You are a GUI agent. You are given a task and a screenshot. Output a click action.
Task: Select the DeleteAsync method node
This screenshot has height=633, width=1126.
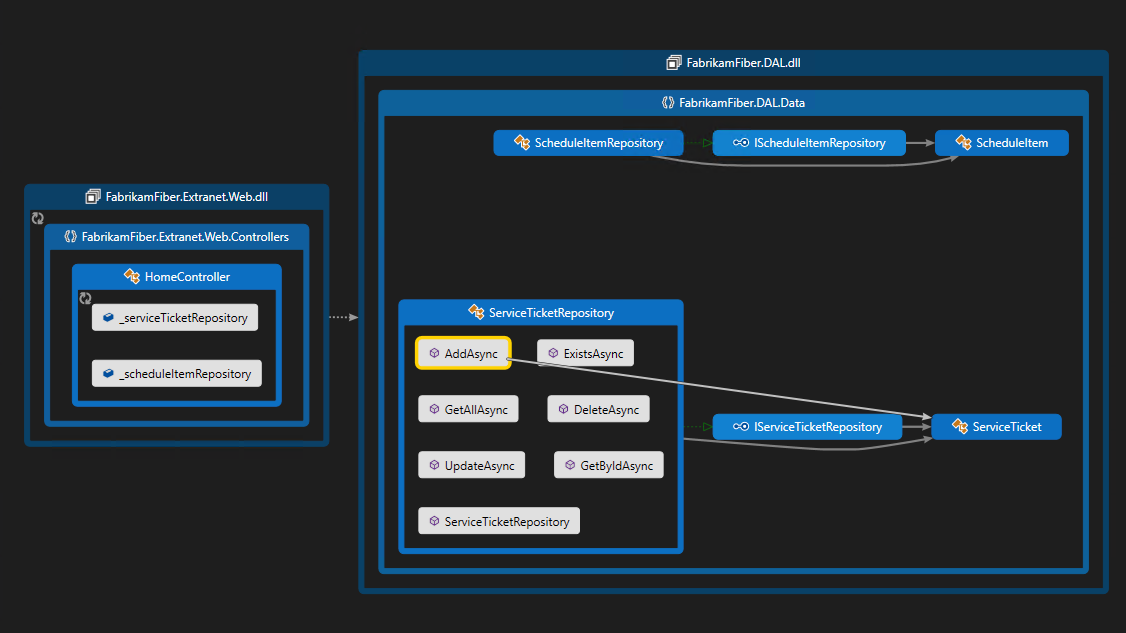(x=598, y=410)
